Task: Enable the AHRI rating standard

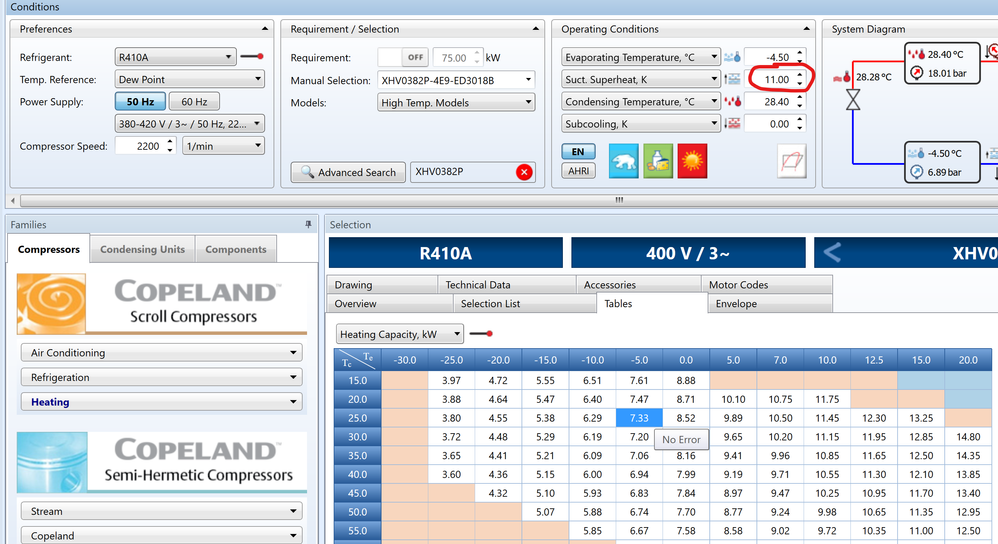Action: [x=578, y=171]
